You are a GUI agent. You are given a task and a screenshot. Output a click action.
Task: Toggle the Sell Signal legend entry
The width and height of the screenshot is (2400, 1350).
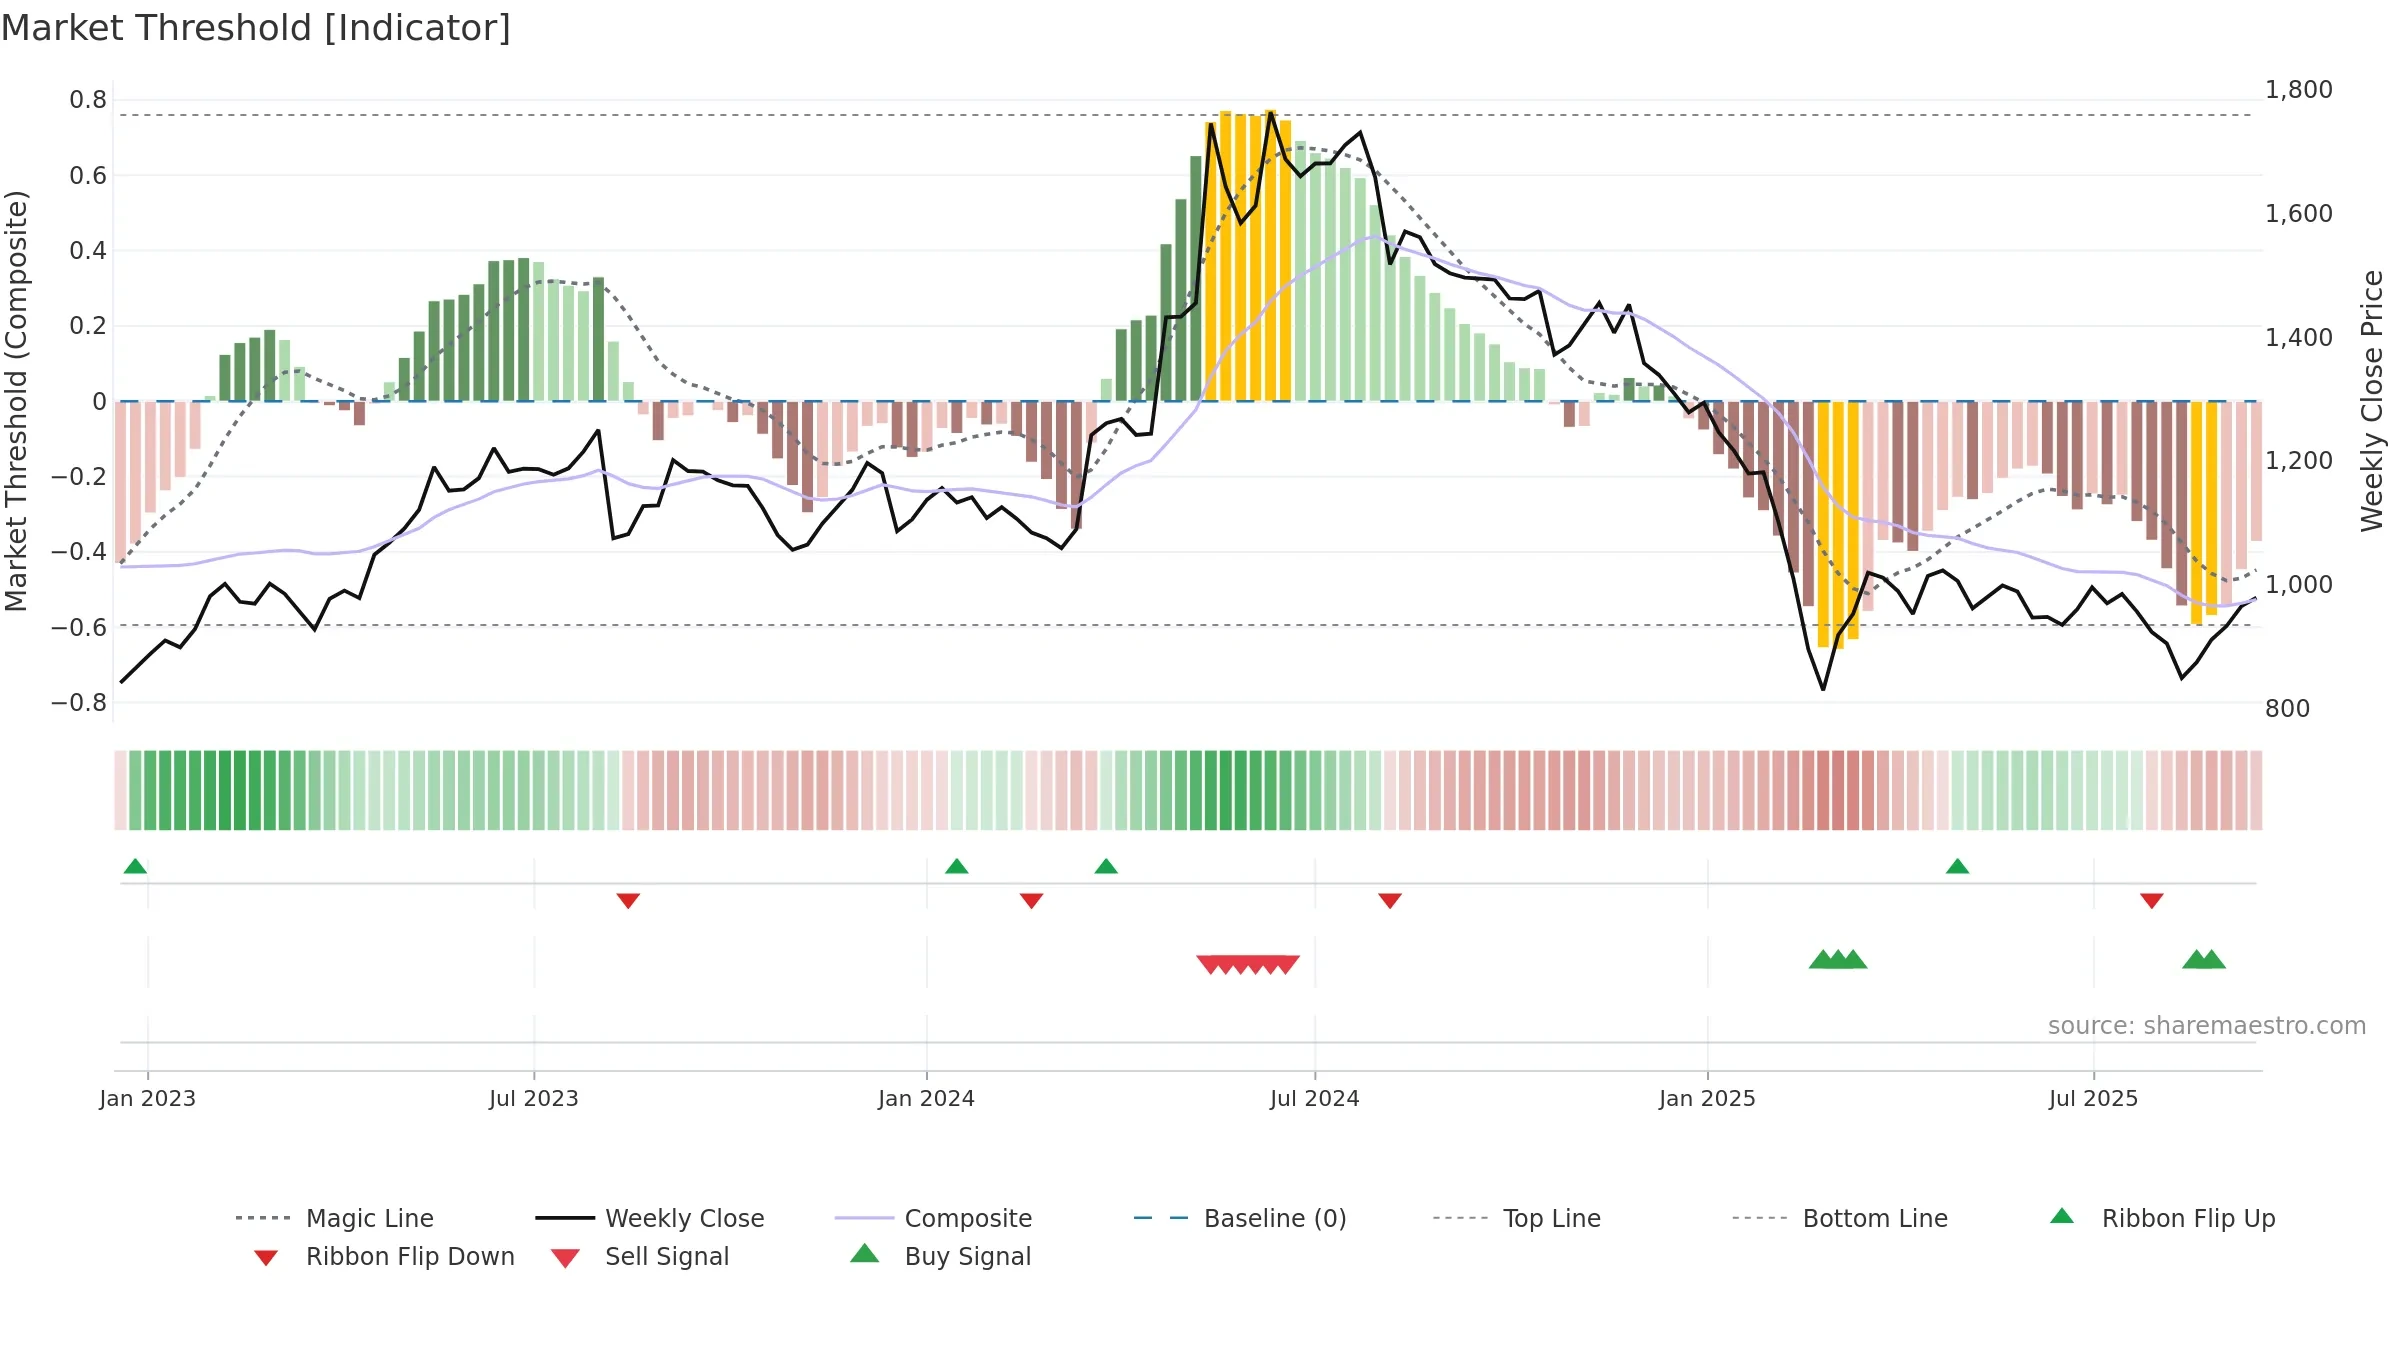tap(640, 1256)
